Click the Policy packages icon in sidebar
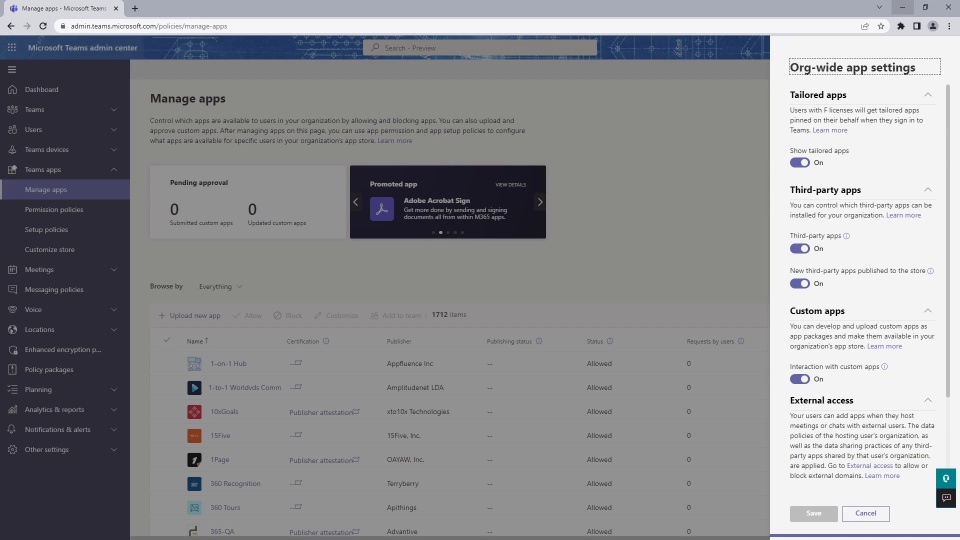Viewport: 960px width, 540px height. [12, 369]
